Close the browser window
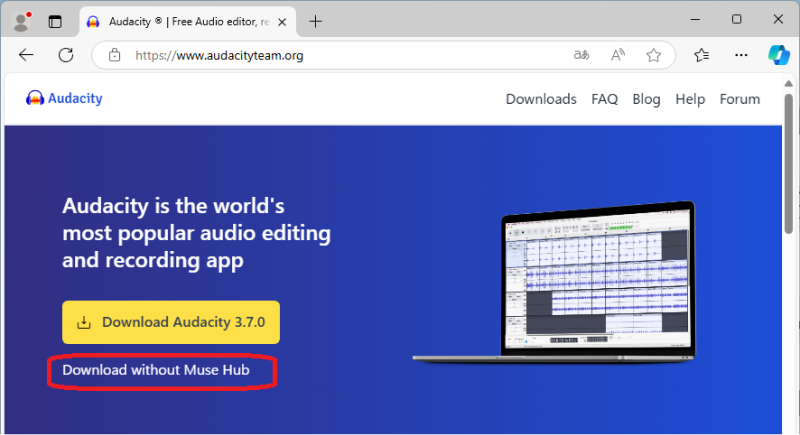The width and height of the screenshot is (800, 435). [778, 19]
